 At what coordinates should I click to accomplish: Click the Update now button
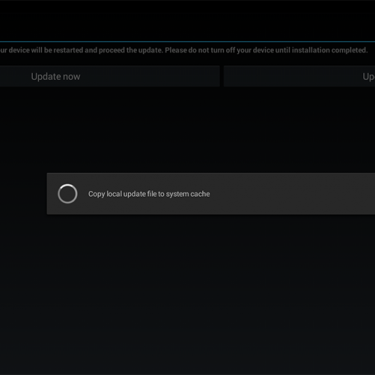click(109, 76)
